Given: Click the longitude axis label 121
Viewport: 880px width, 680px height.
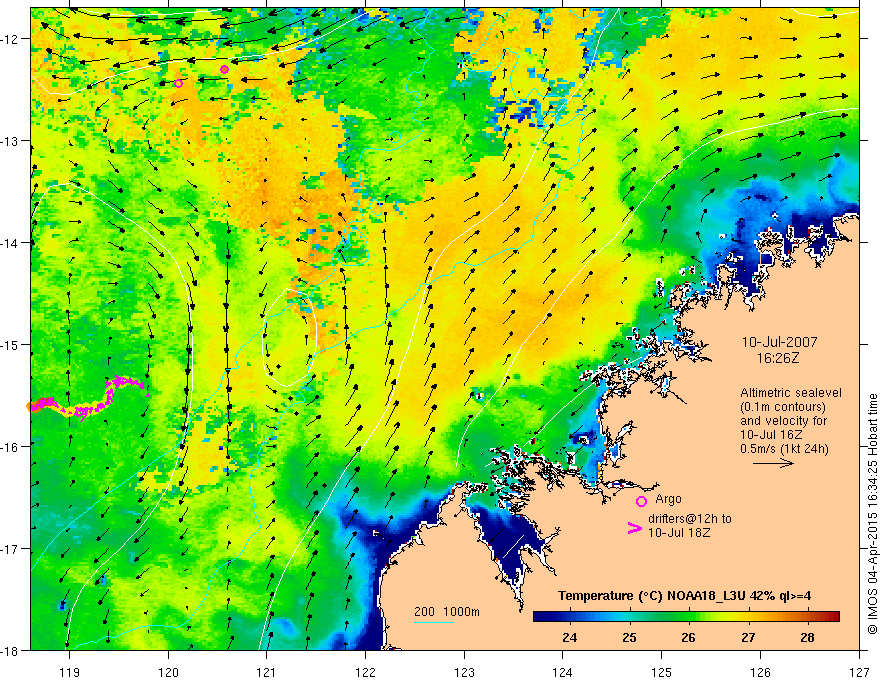Looking at the screenshot, I should click(x=267, y=672).
